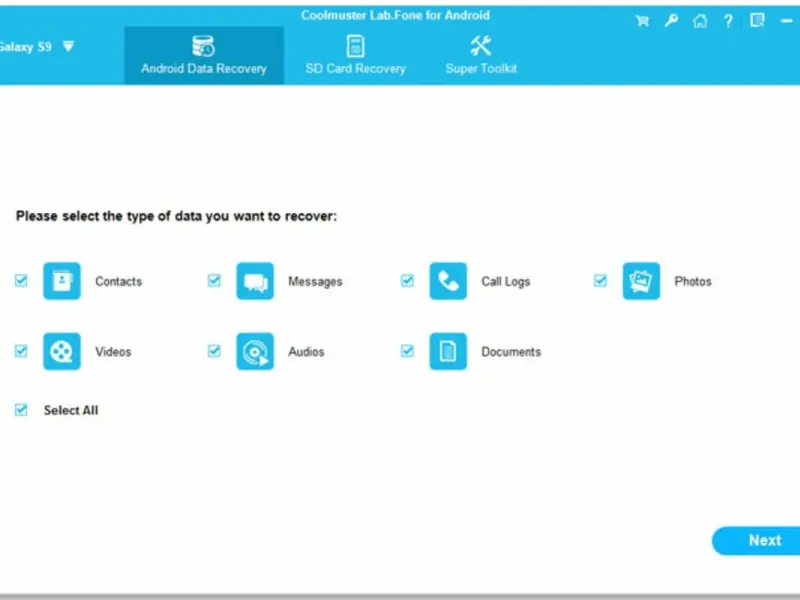800x600 pixels.
Task: Click the Select All label
Action: coord(71,410)
